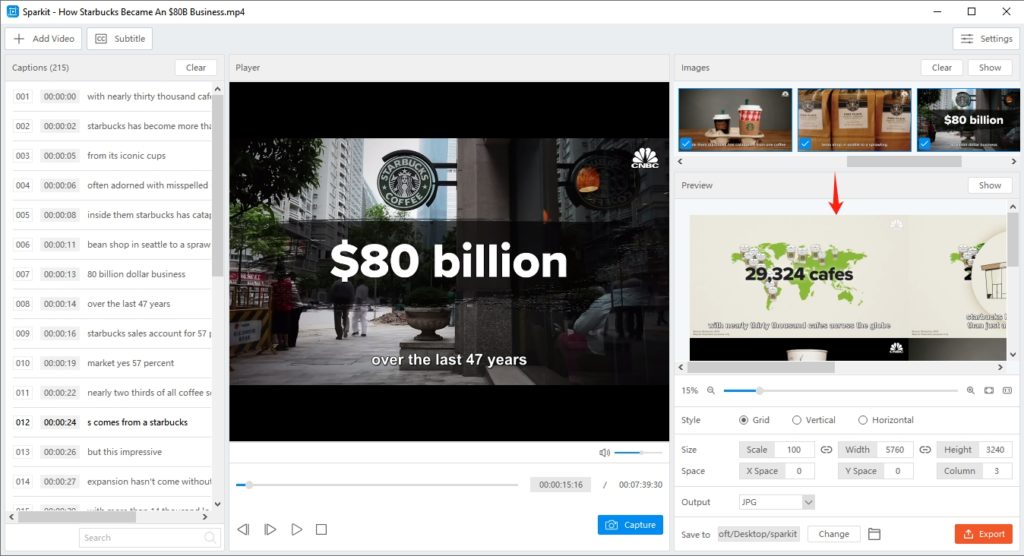This screenshot has height=556, width=1024.
Task: Edit the Height value field
Action: click(995, 450)
